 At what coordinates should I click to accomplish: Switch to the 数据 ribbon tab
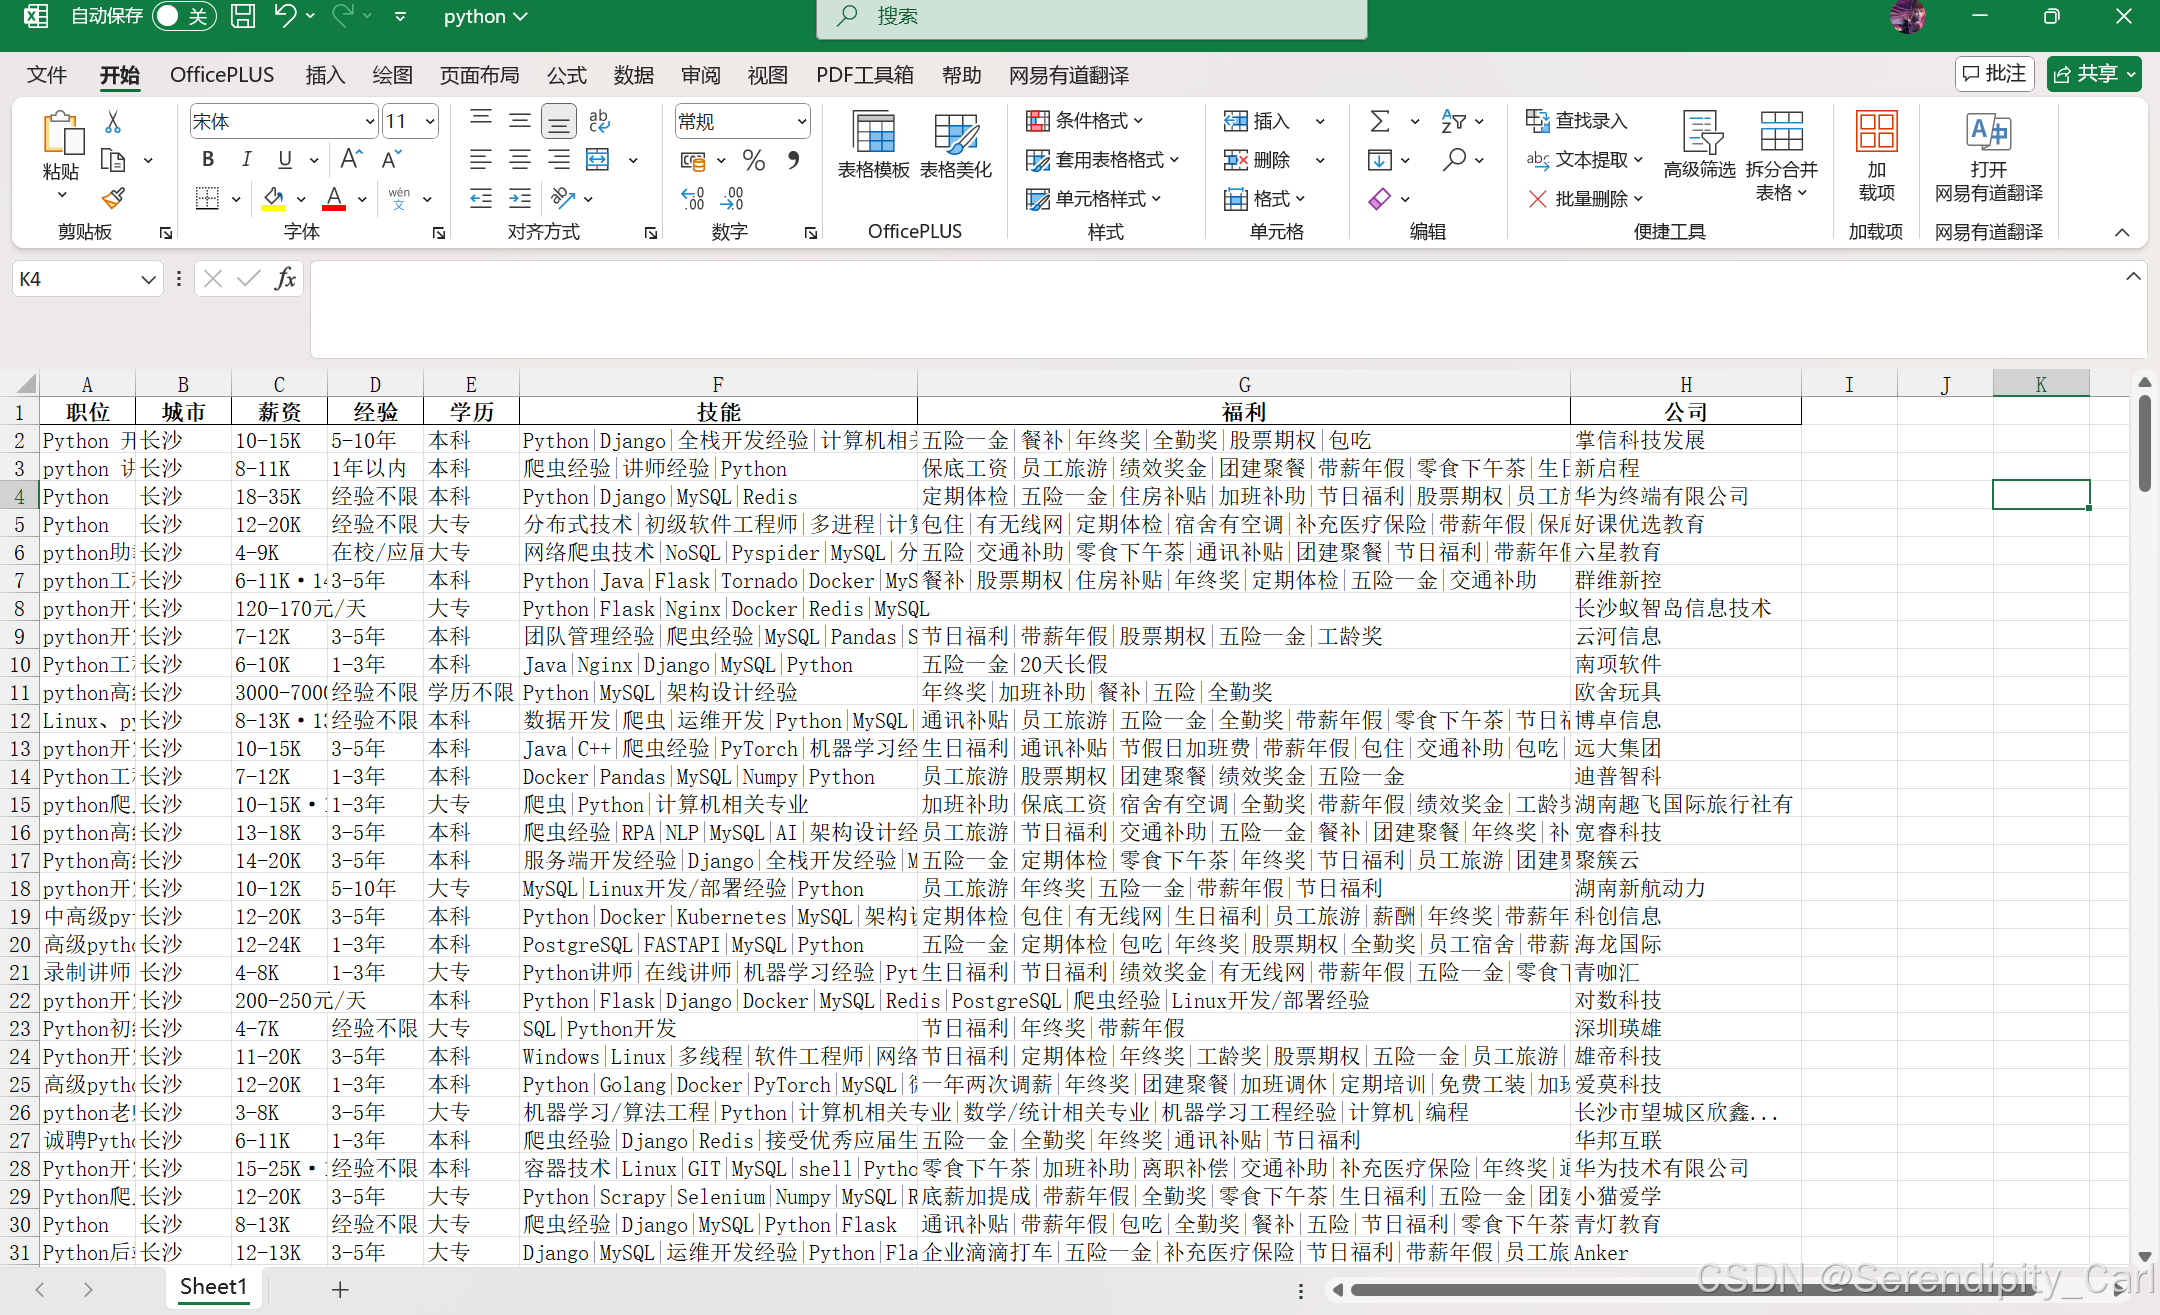(633, 76)
